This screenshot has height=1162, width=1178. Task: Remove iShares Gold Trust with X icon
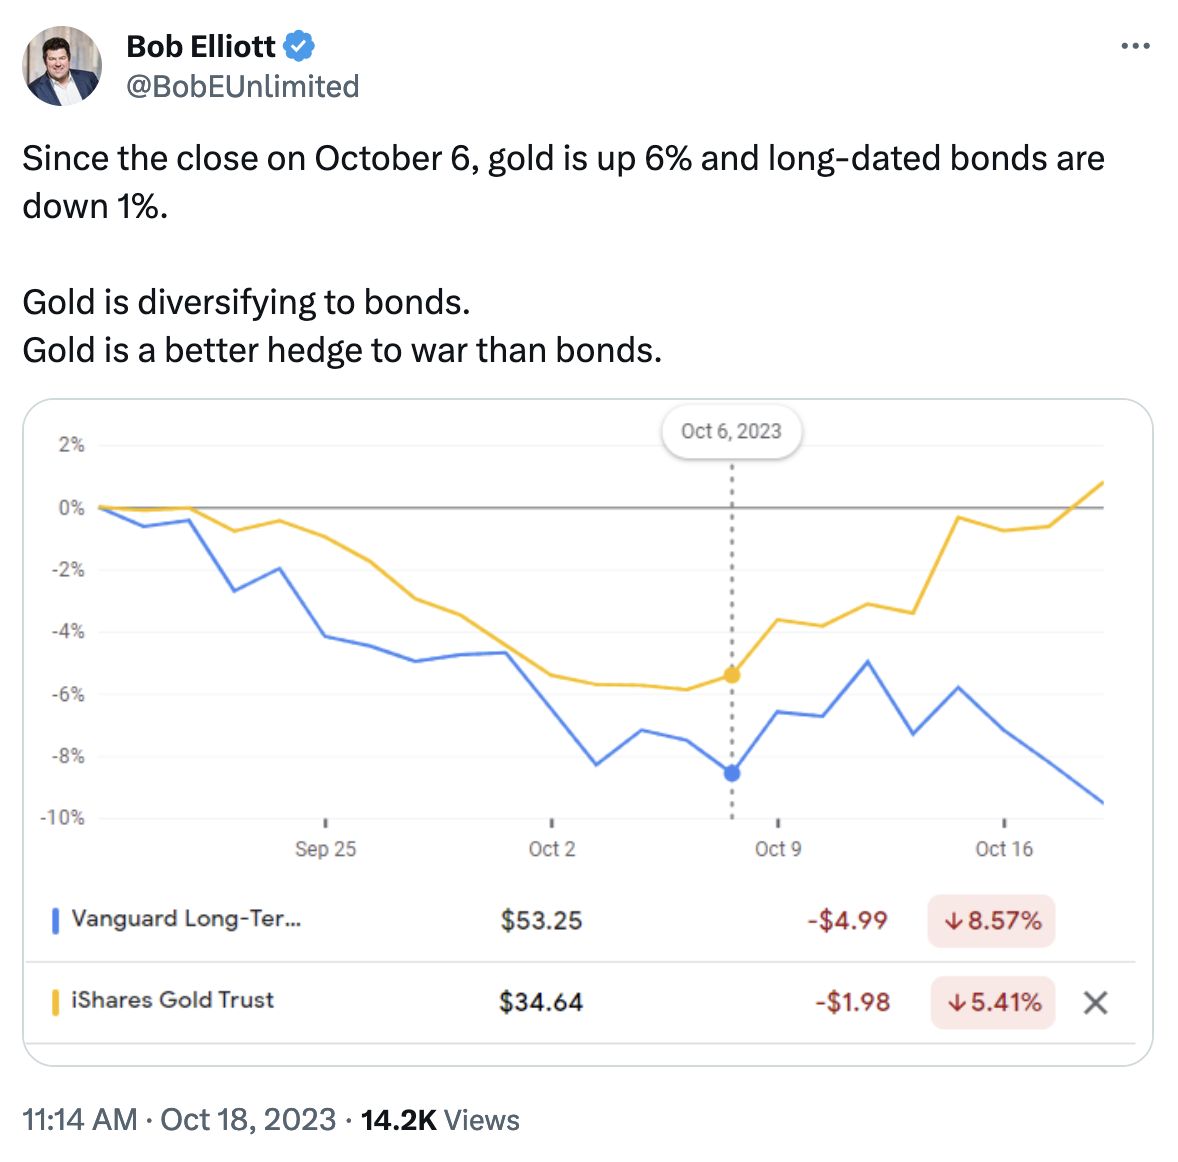[x=1095, y=1002]
